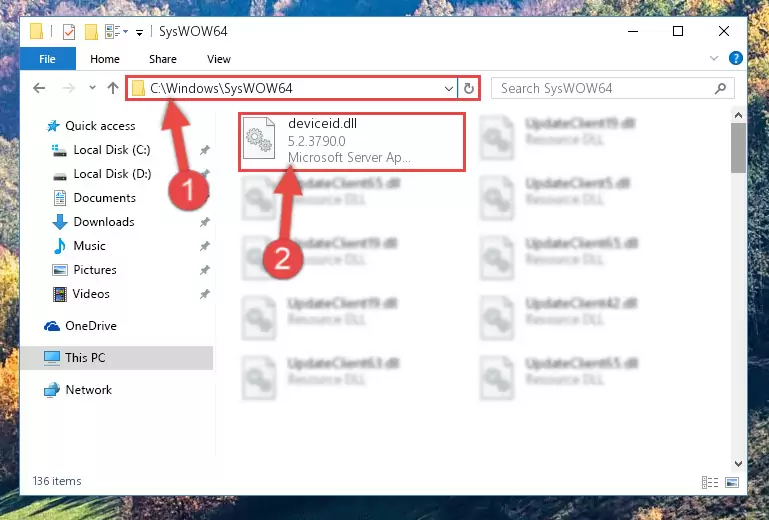
Task: Click the file list scroll down arrow
Action: click(738, 464)
